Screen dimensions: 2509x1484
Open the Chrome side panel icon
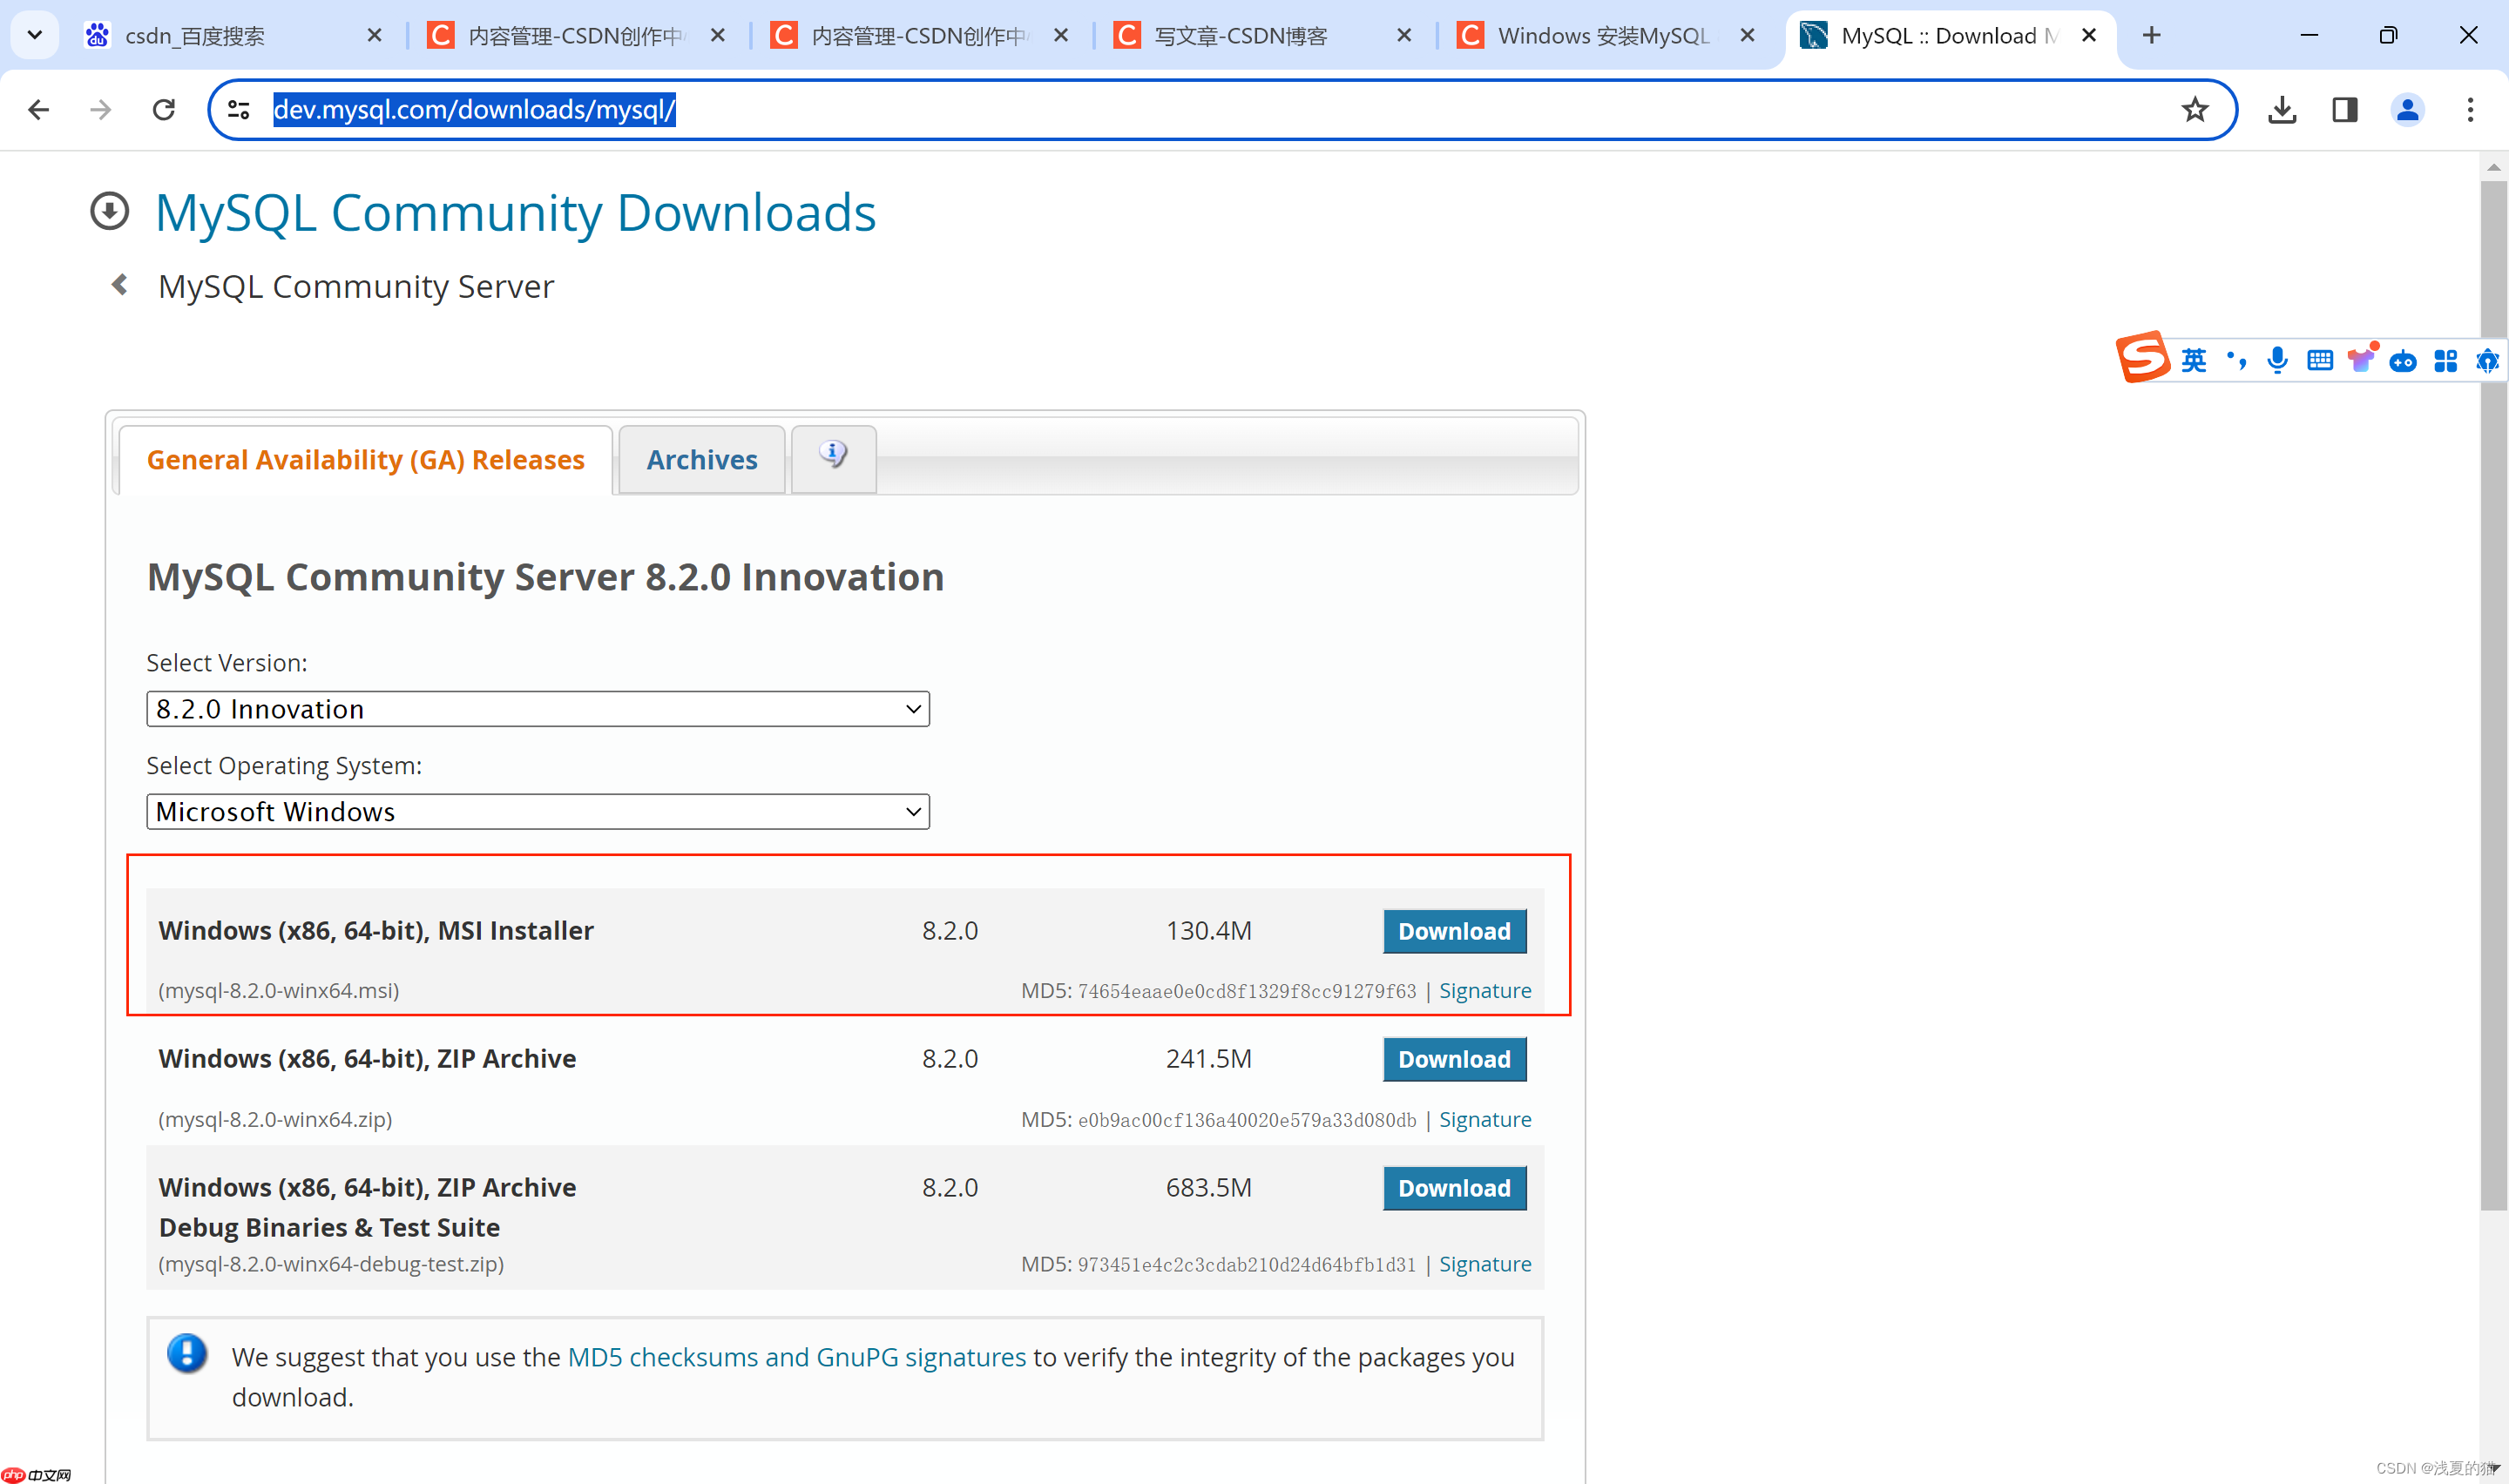pyautogui.click(x=2344, y=109)
